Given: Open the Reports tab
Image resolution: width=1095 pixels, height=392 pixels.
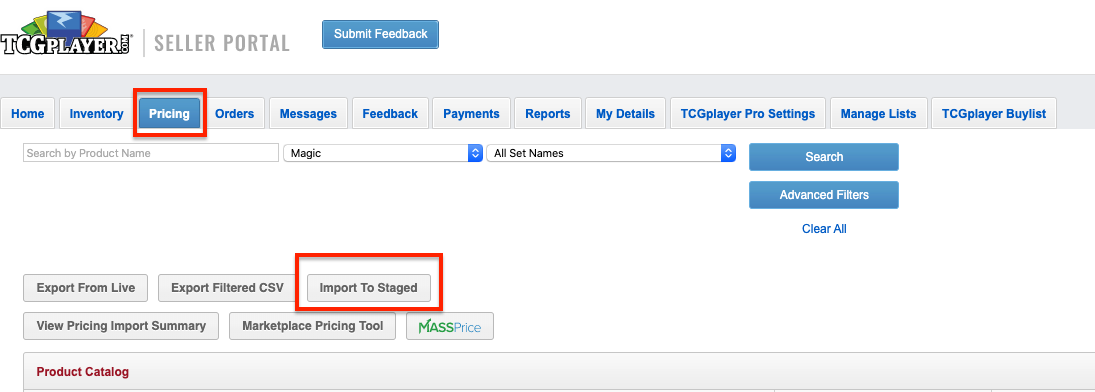Looking at the screenshot, I should [548, 114].
